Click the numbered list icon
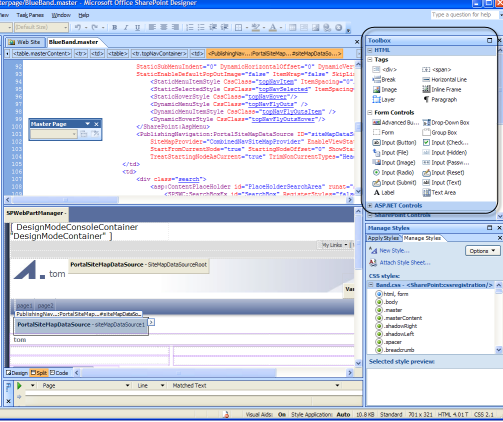503x422 pixels. [x=189, y=27]
